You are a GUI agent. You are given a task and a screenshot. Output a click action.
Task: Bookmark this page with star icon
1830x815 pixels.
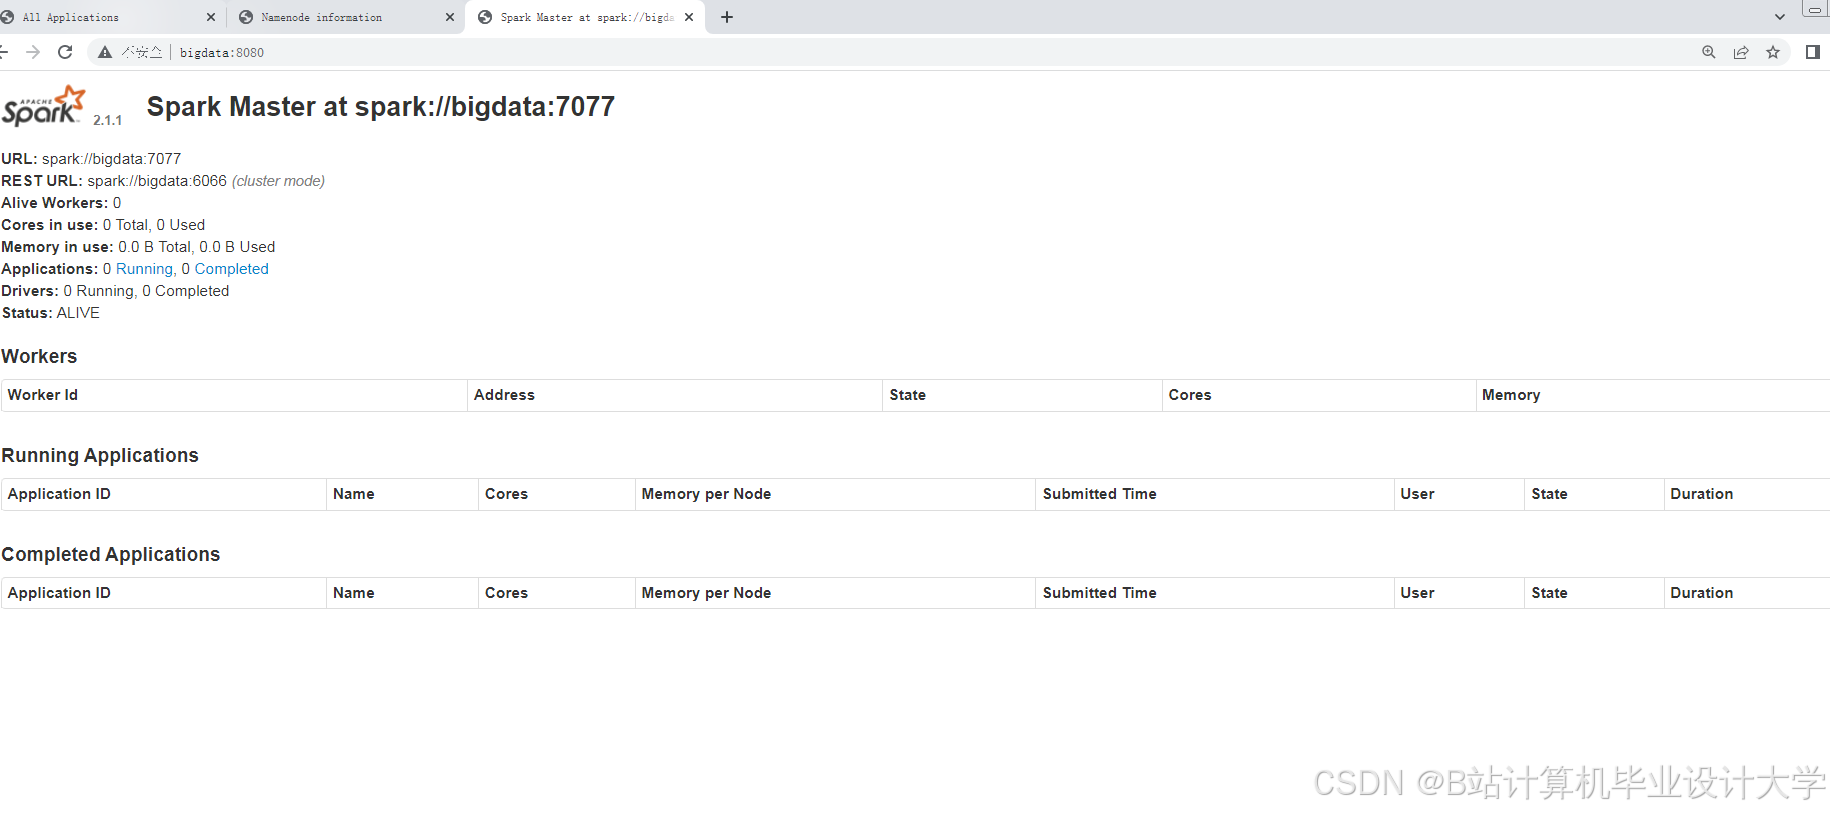[x=1773, y=52]
